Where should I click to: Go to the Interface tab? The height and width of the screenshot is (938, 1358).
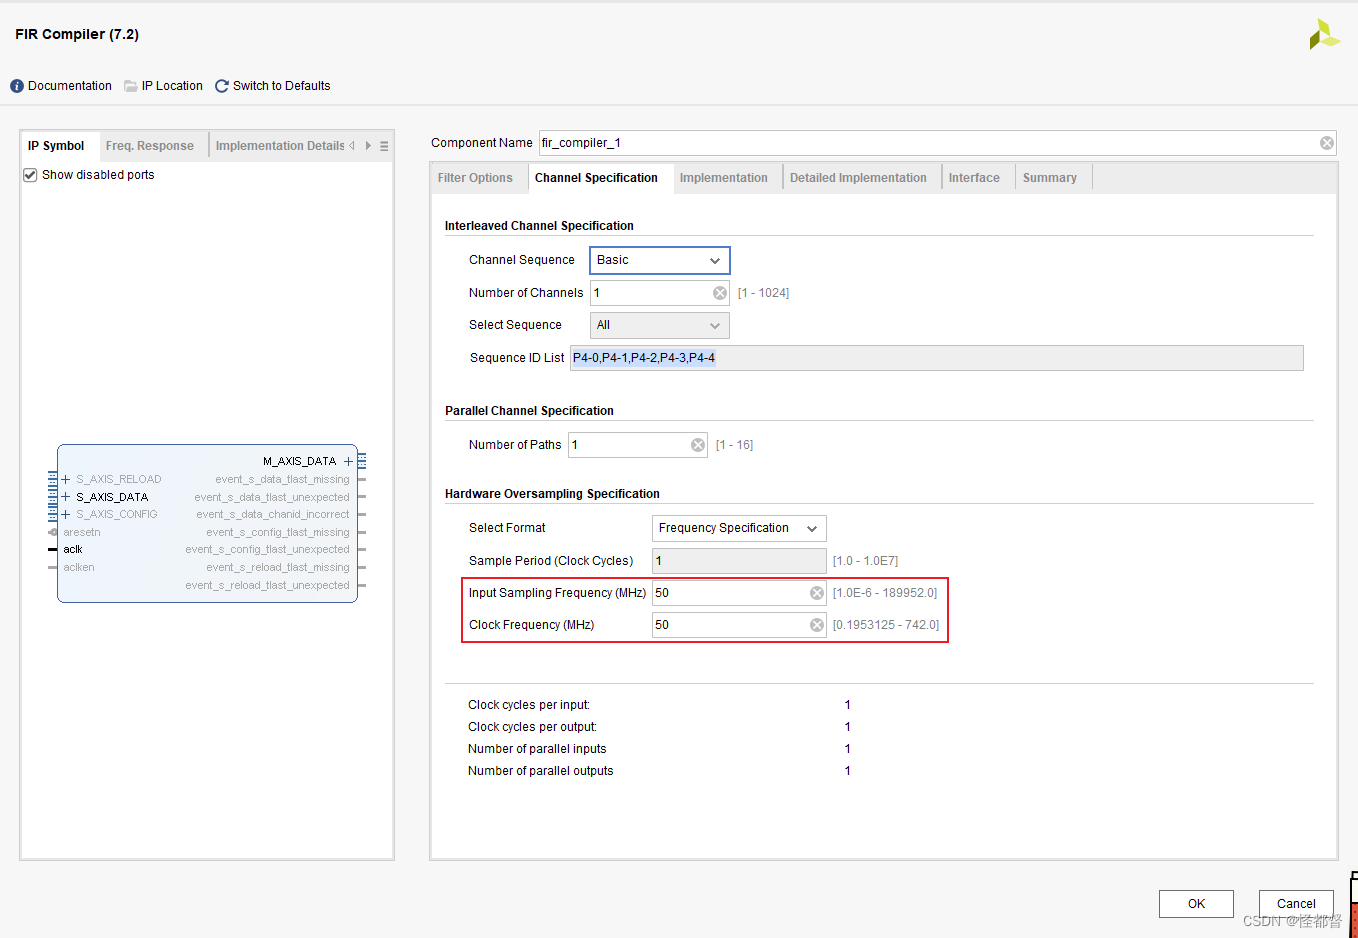pyautogui.click(x=974, y=178)
